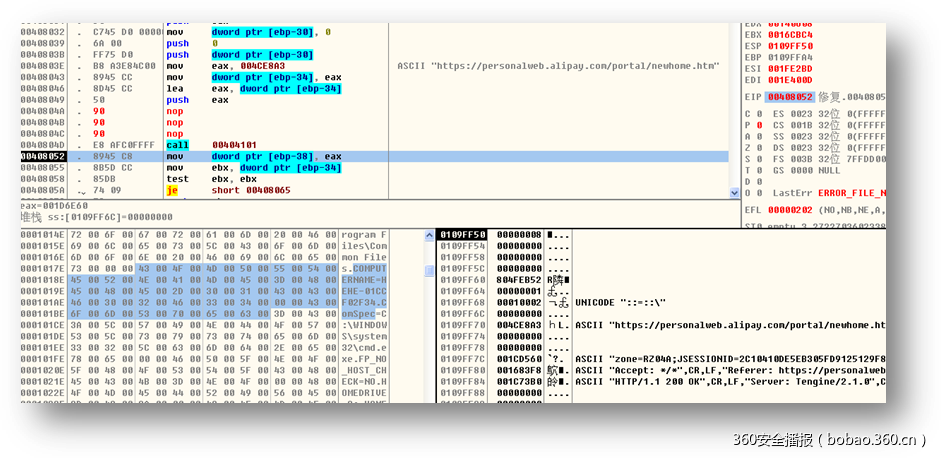Click the ESP register value 0109FF50

pyautogui.click(x=790, y=46)
